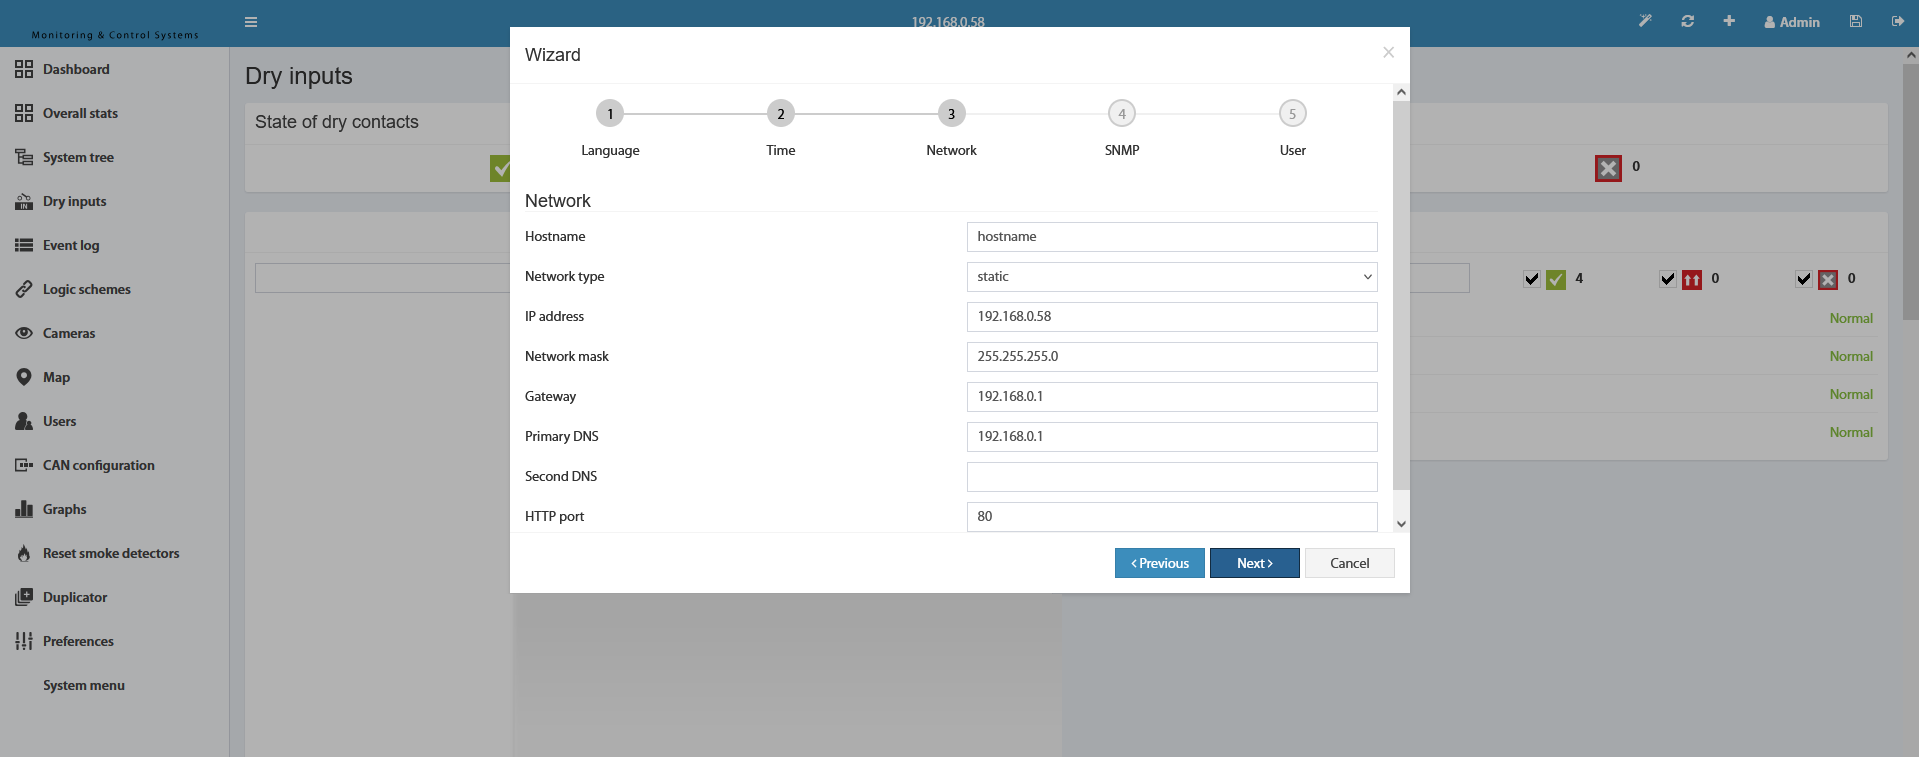Viewport: 1919px width, 757px height.
Task: Click the Gateway input field
Action: tap(1172, 397)
